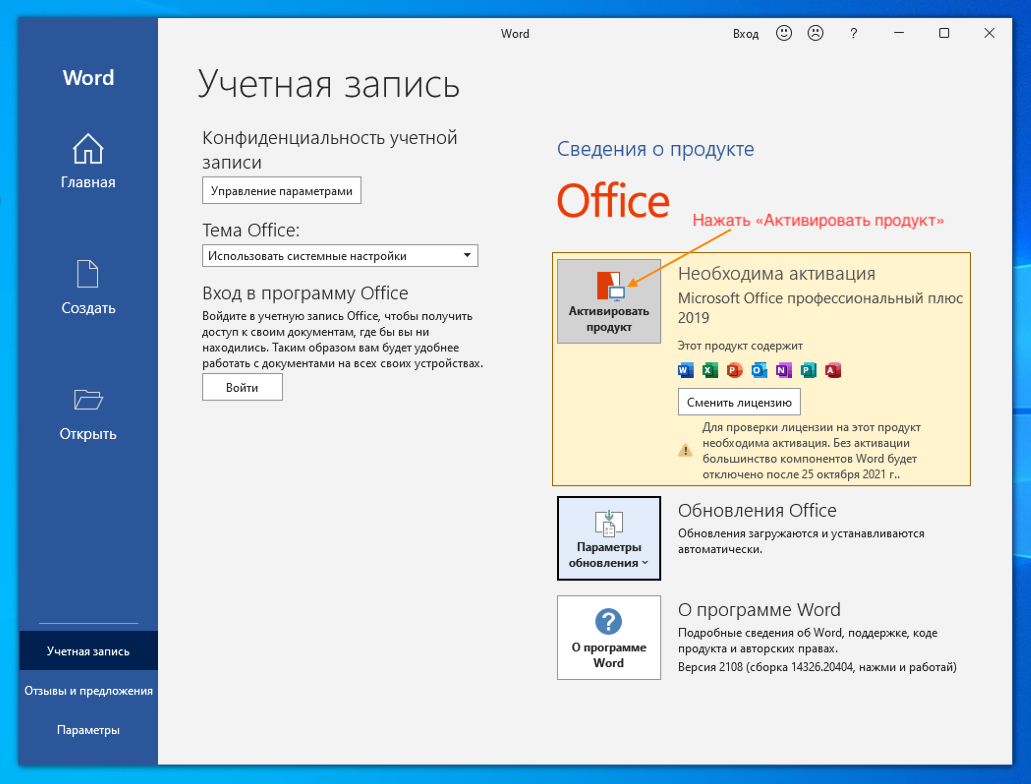Create a new document via Создать

point(88,287)
